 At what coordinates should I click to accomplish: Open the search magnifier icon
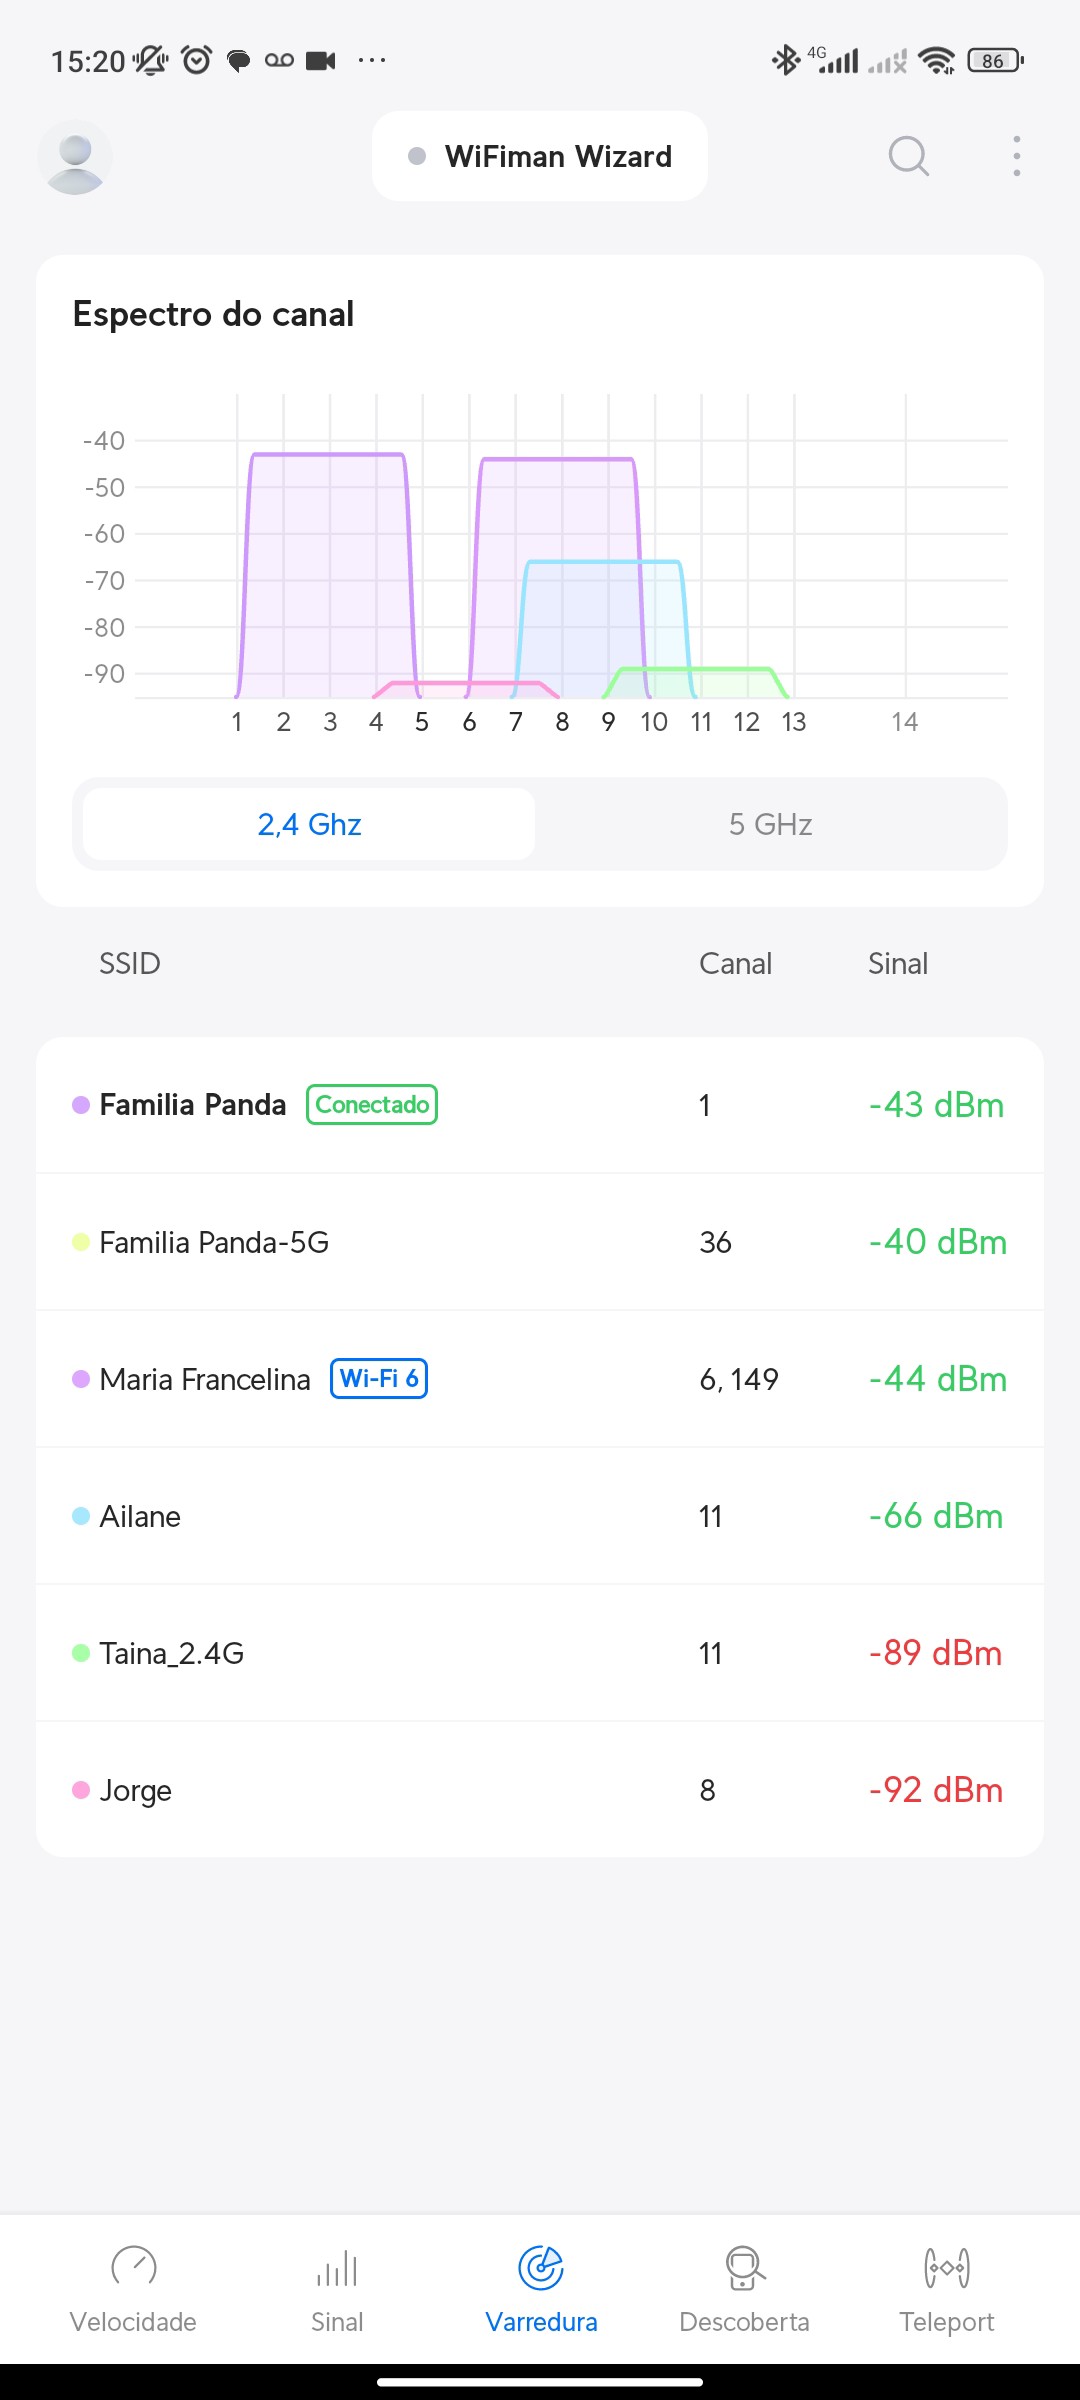tap(908, 157)
